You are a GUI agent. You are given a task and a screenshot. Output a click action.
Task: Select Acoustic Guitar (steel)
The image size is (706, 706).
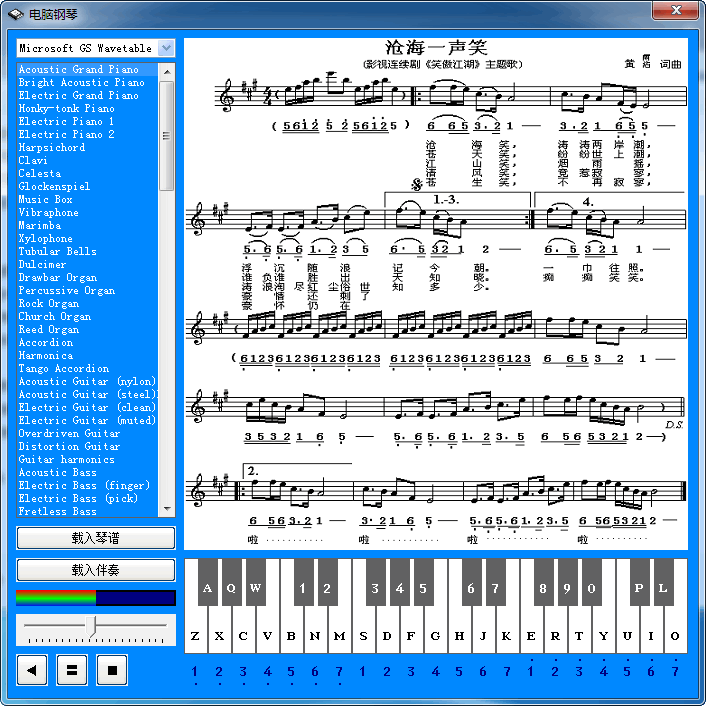coord(88,395)
